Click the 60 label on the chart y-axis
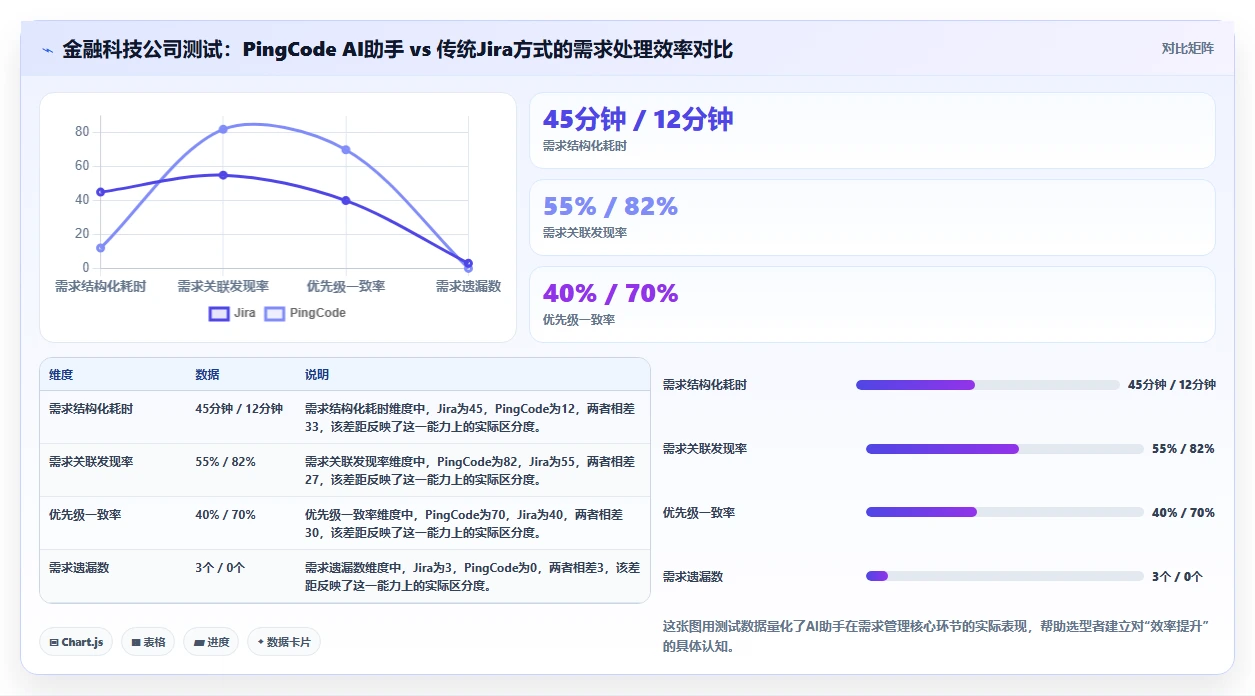Image resolution: width=1255 pixels, height=696 pixels. click(82, 166)
